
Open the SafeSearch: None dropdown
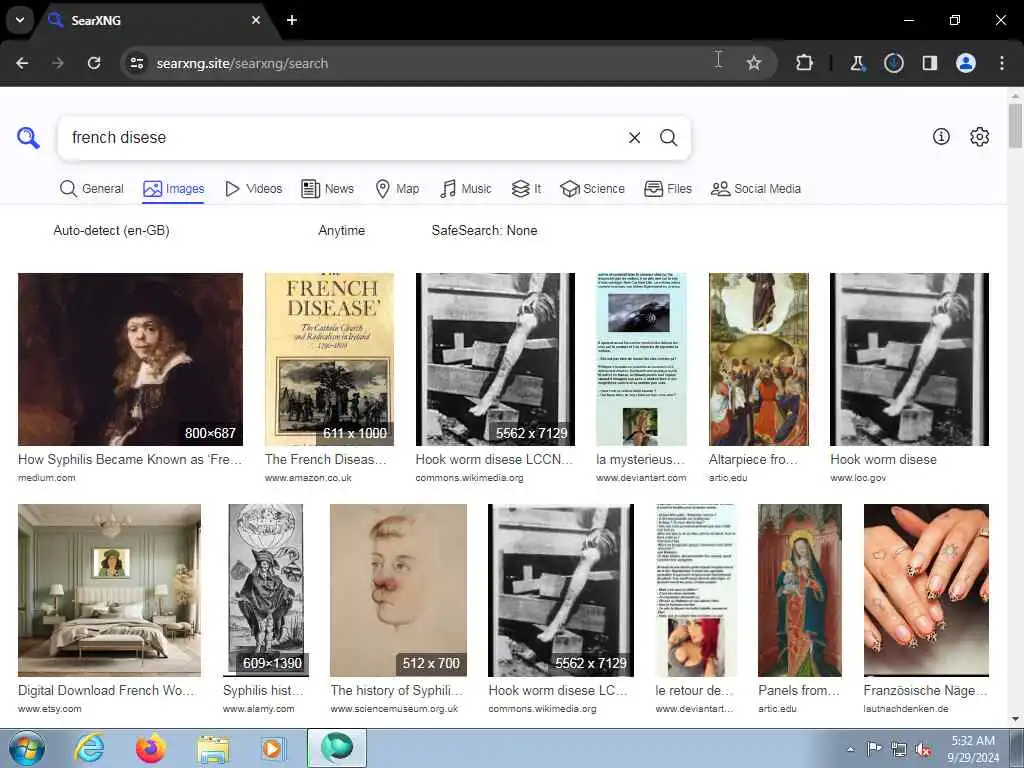coord(484,231)
